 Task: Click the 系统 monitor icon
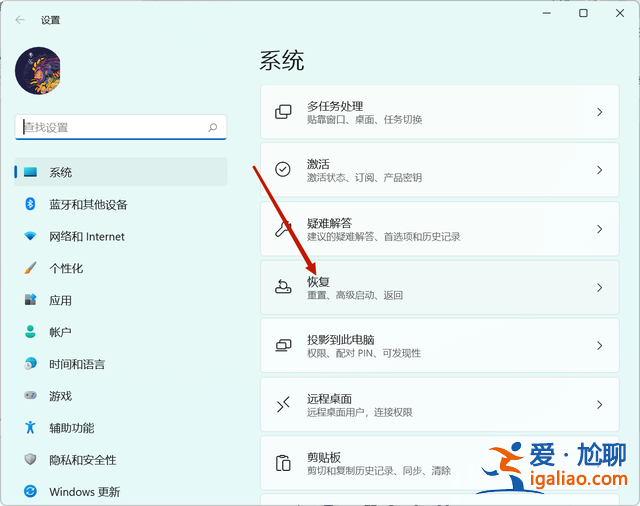click(30, 172)
